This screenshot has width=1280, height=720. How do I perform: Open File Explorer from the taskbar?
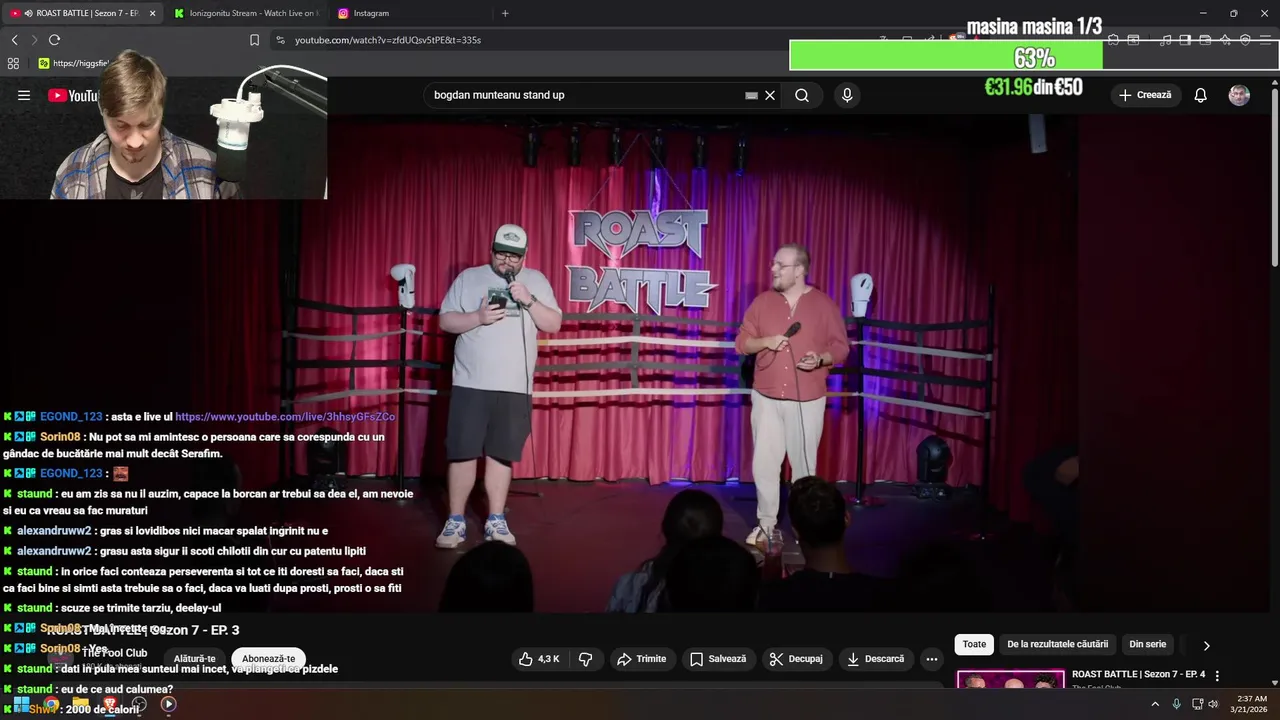click(x=80, y=704)
